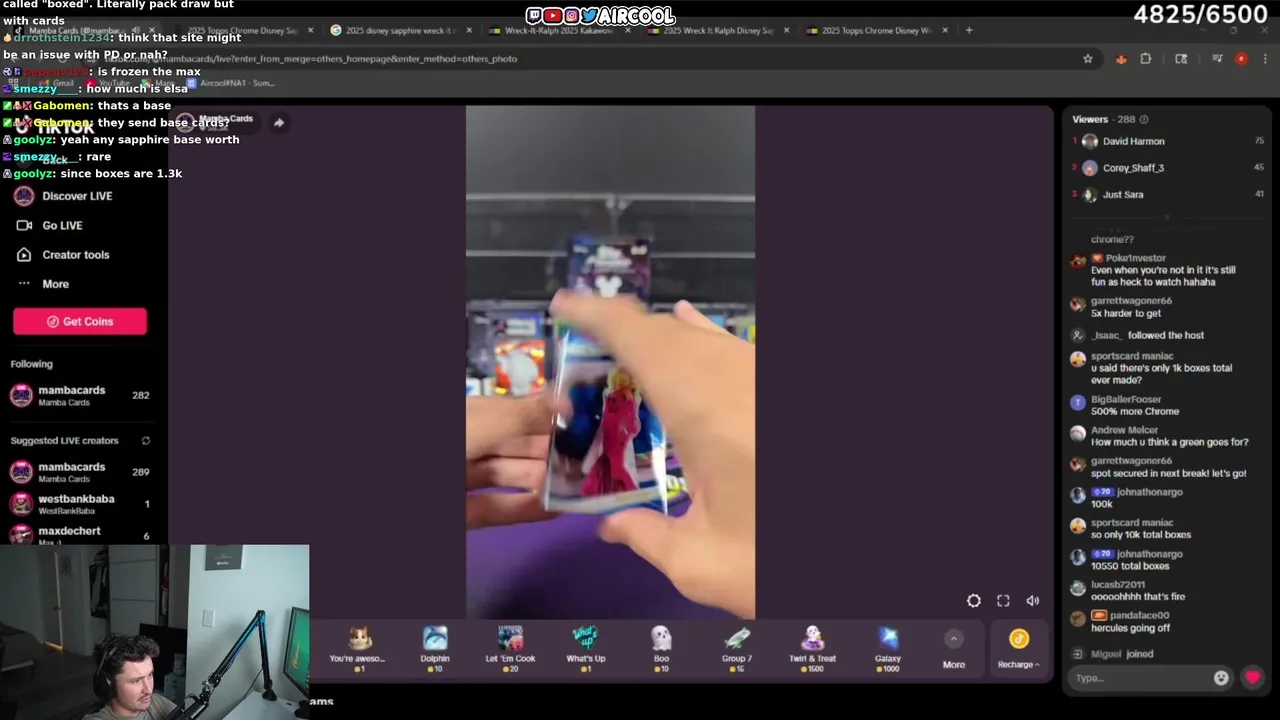This screenshot has width=1280, height=720.
Task: Open the Recharge coins menu
Action: [1018, 648]
